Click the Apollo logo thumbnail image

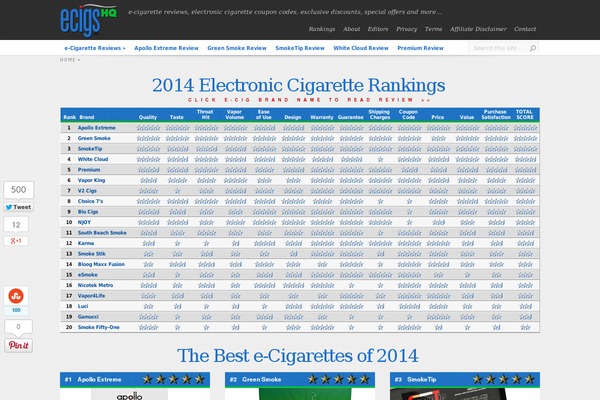point(129,394)
